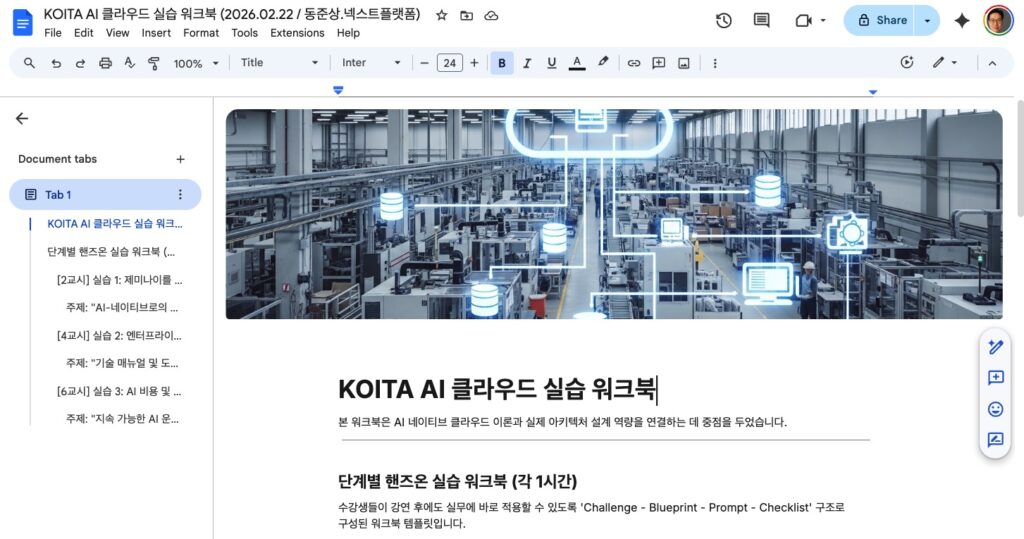Viewport: 1024px width, 539px height.
Task: Redo the last action
Action: (80, 63)
